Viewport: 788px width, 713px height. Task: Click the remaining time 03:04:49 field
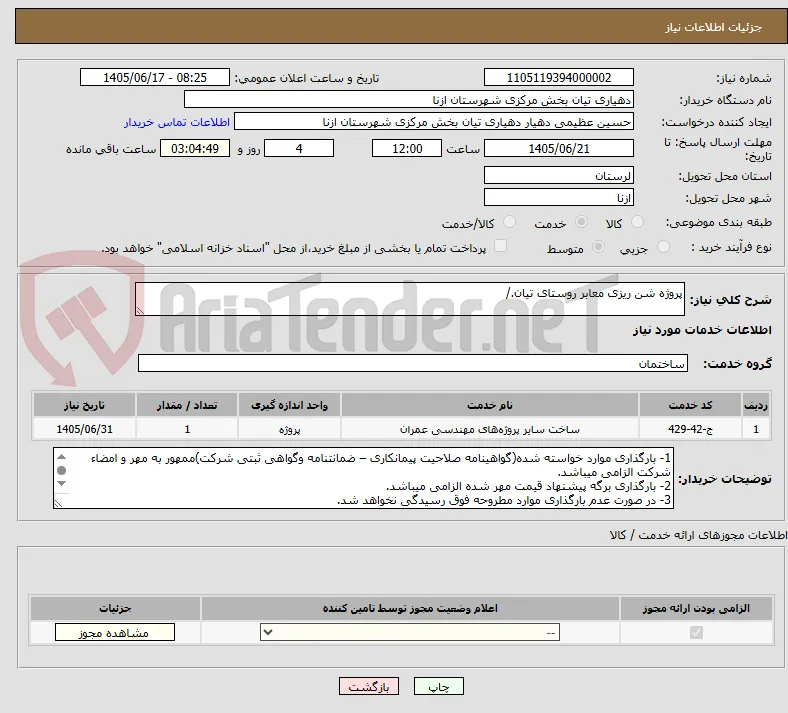(x=195, y=148)
